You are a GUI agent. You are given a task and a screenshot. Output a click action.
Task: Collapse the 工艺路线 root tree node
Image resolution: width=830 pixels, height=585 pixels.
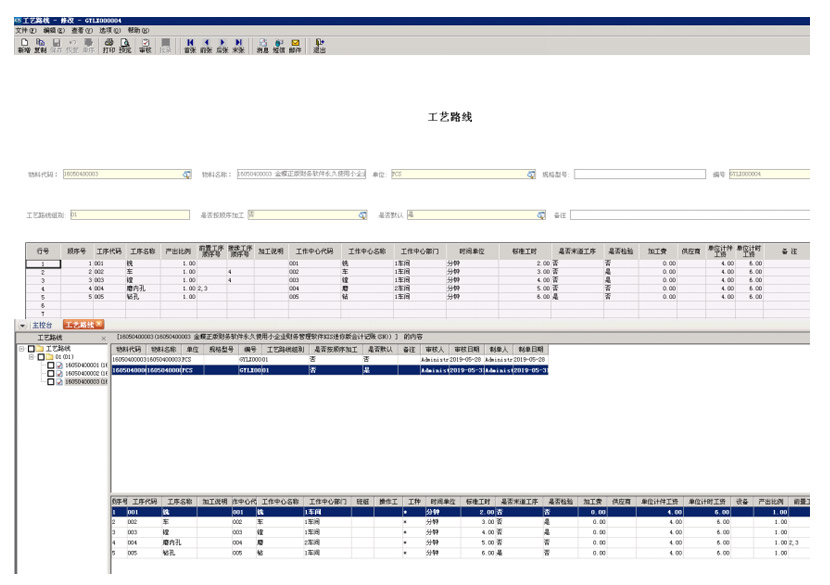click(x=22, y=349)
